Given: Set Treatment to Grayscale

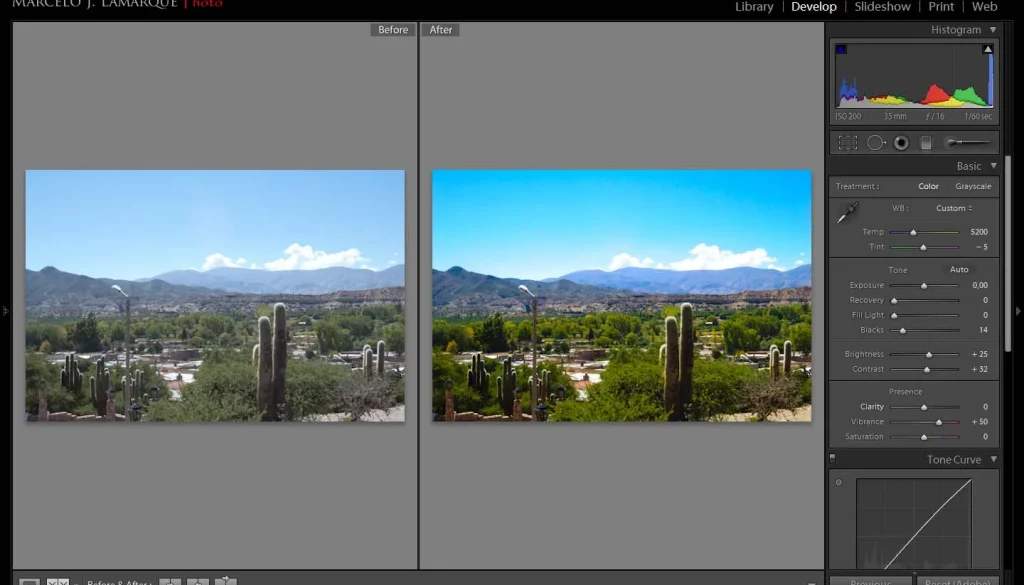Looking at the screenshot, I should point(973,186).
